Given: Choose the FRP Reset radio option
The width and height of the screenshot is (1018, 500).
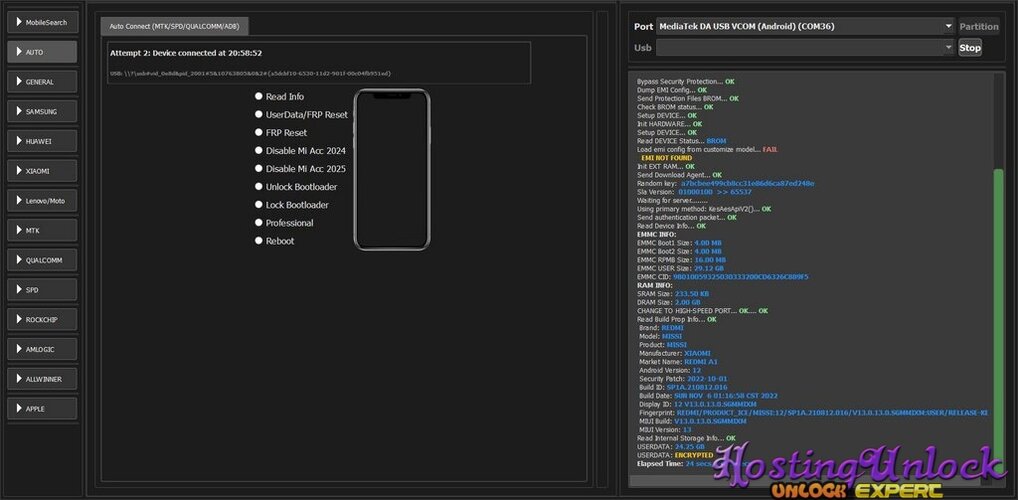Looking at the screenshot, I should tap(281, 132).
